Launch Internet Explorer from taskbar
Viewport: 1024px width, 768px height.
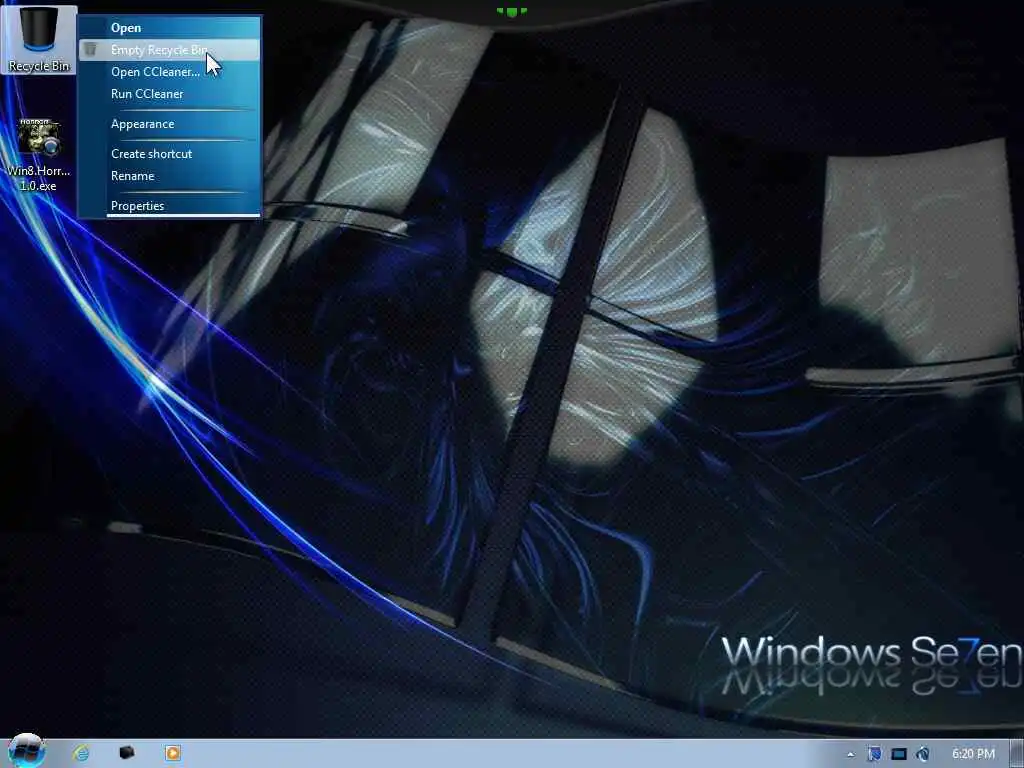[x=81, y=753]
